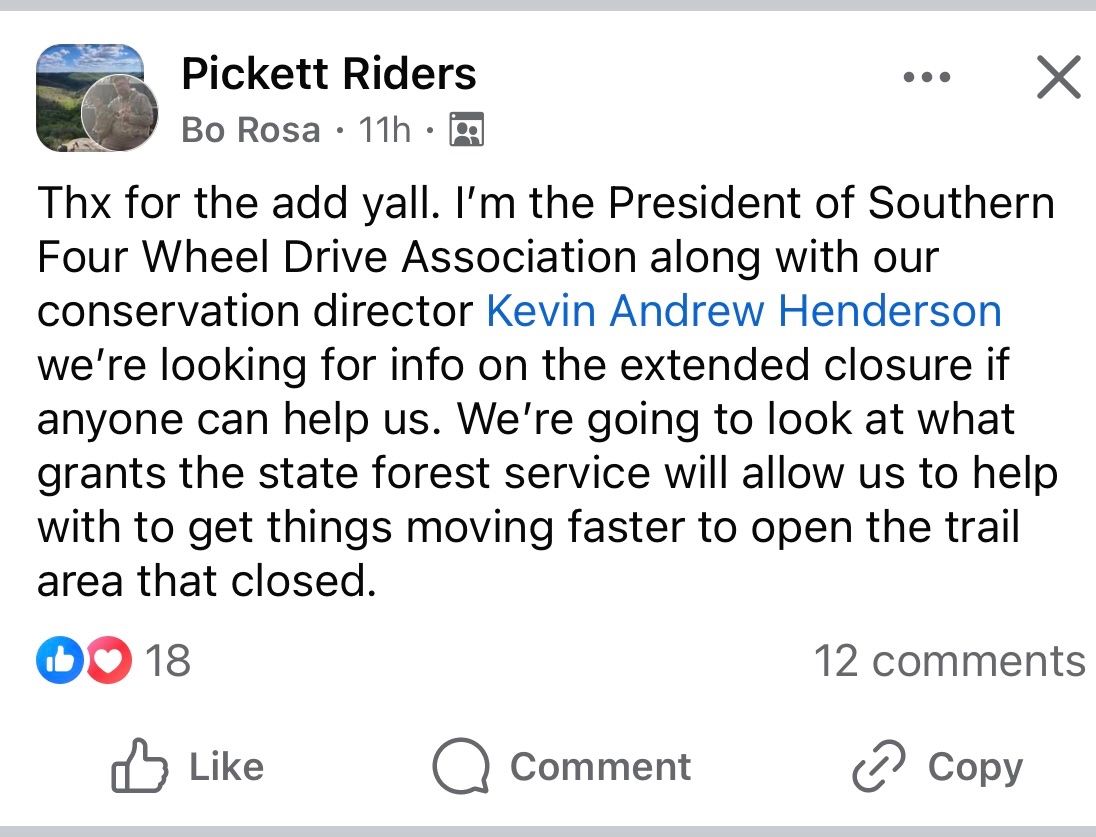
Task: Open Bo Rosa's circular profile picture
Action: [119, 114]
